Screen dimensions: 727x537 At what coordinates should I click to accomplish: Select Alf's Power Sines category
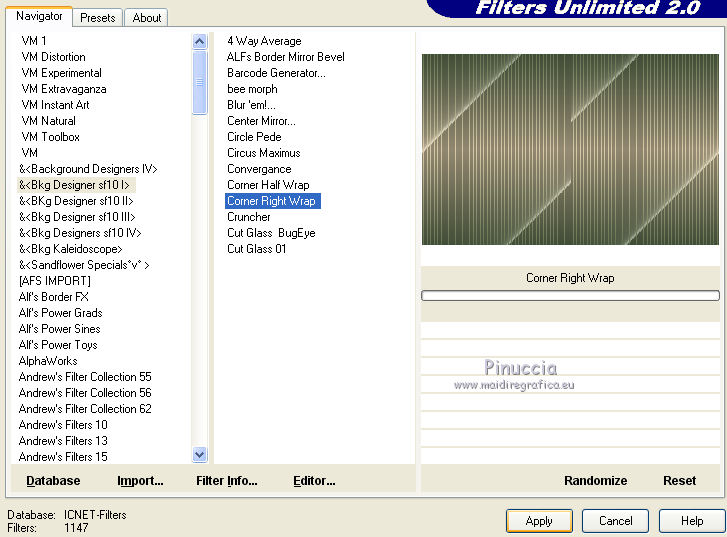59,329
